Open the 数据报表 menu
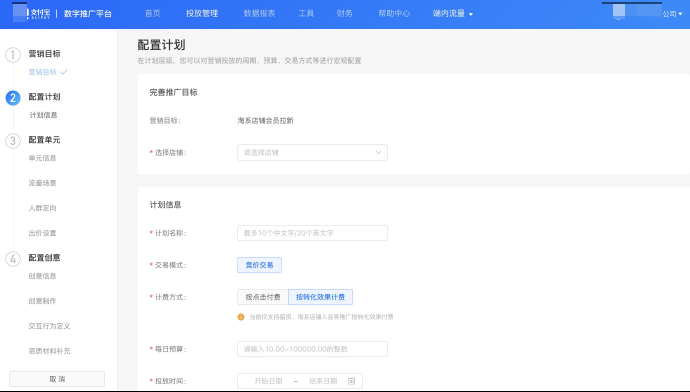This screenshot has height=392, width=690. (259, 14)
